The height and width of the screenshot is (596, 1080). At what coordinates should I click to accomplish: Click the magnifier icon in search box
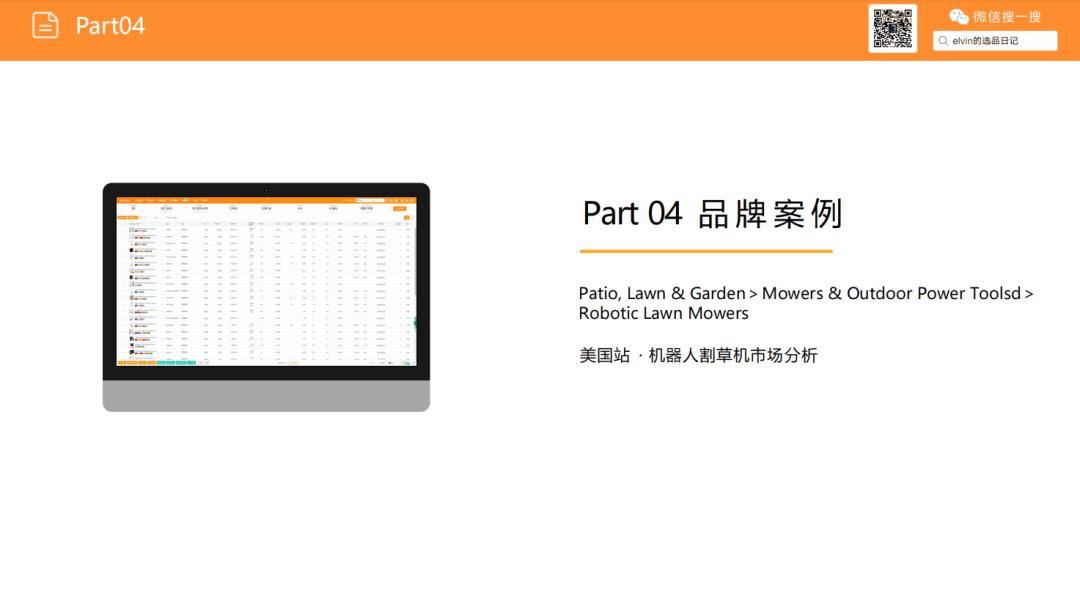(x=943, y=41)
